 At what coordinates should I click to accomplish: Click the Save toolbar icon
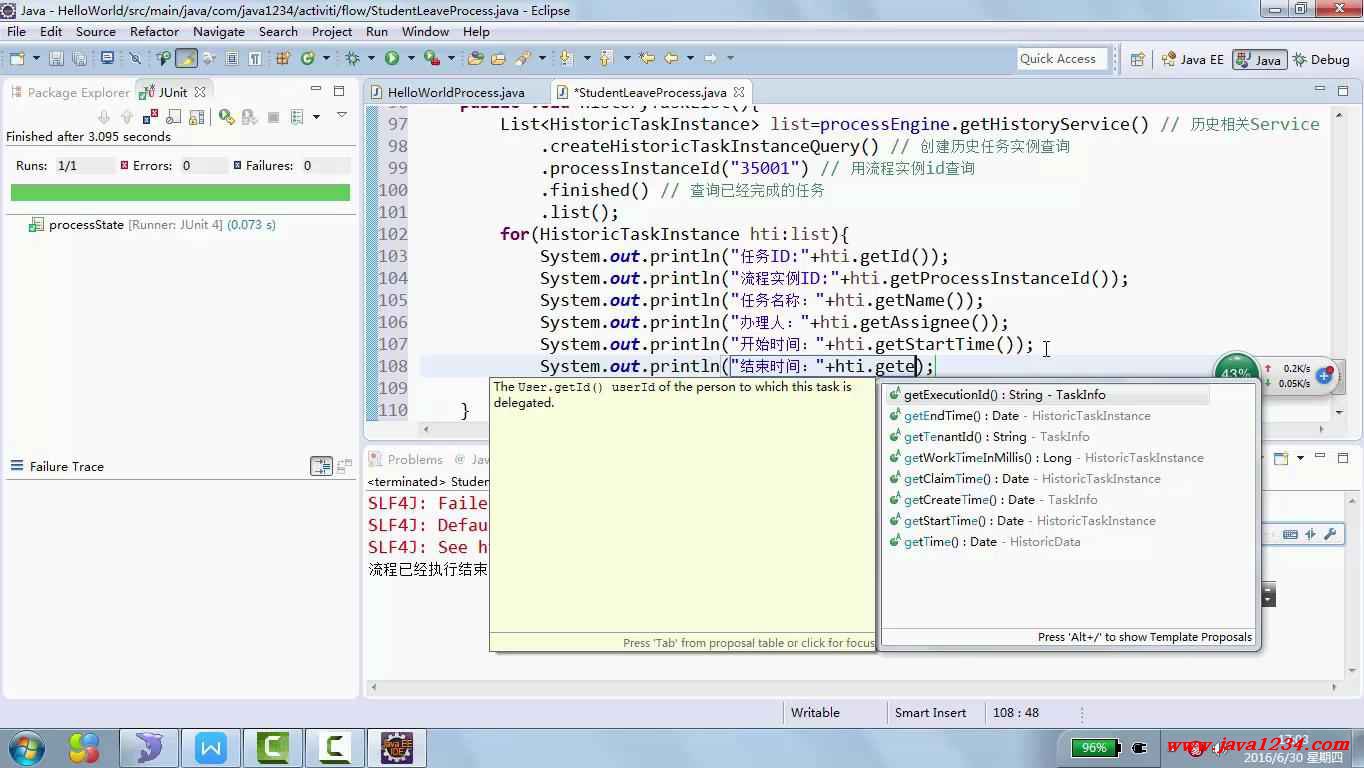tap(56, 58)
